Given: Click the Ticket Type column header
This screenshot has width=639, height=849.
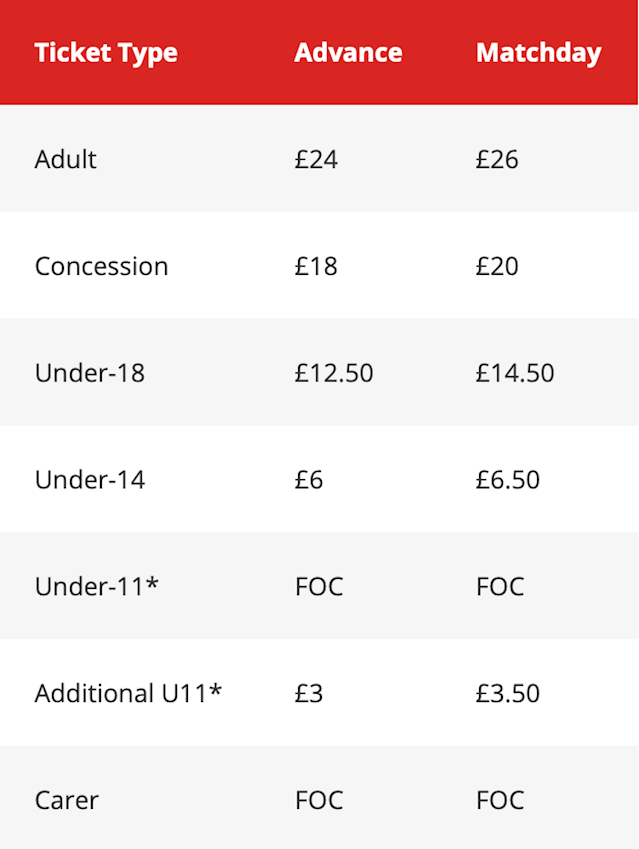Looking at the screenshot, I should [x=106, y=53].
